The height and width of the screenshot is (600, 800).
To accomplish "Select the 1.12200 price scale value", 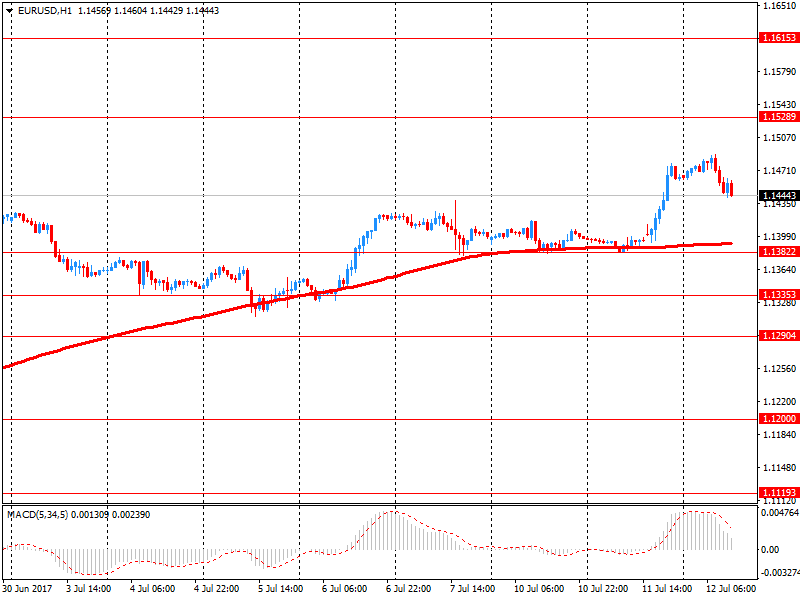I will [x=779, y=402].
